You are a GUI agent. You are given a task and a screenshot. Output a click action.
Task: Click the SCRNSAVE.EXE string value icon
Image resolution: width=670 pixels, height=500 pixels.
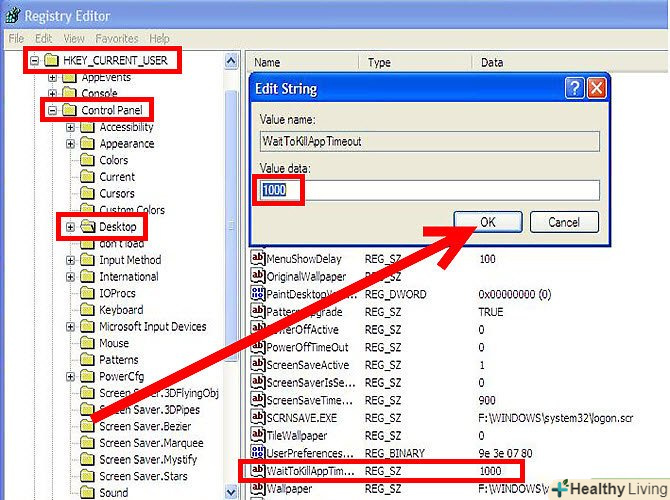[x=258, y=417]
